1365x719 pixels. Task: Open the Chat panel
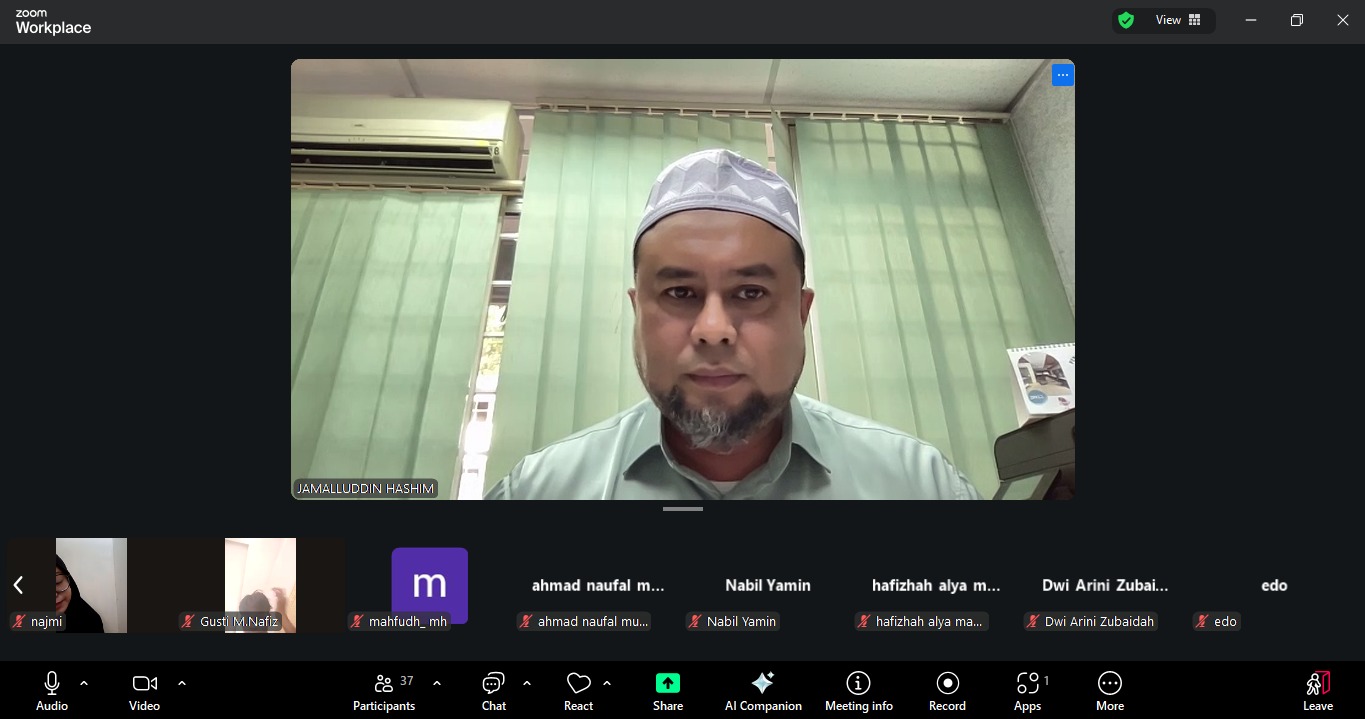click(x=494, y=691)
